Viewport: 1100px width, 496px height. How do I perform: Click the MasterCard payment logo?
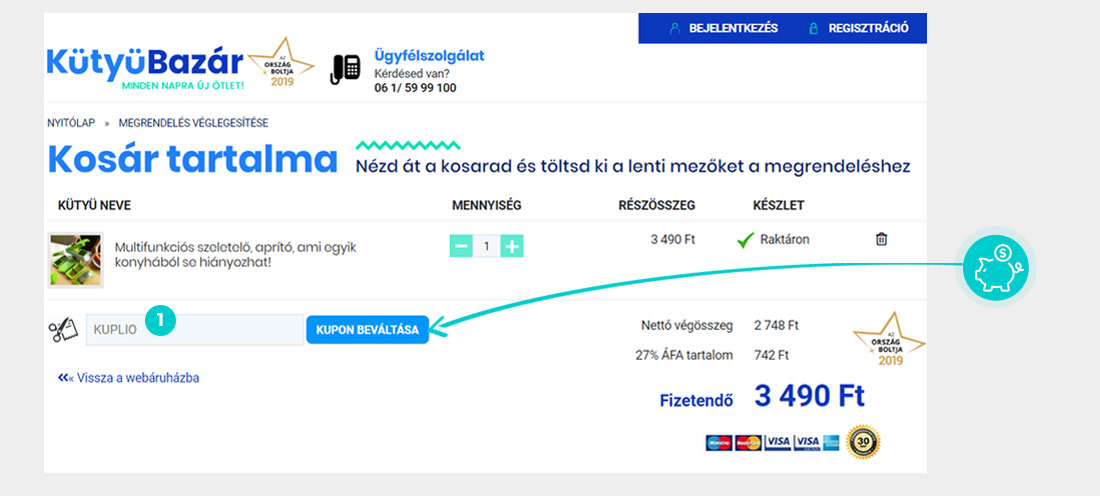click(x=749, y=443)
